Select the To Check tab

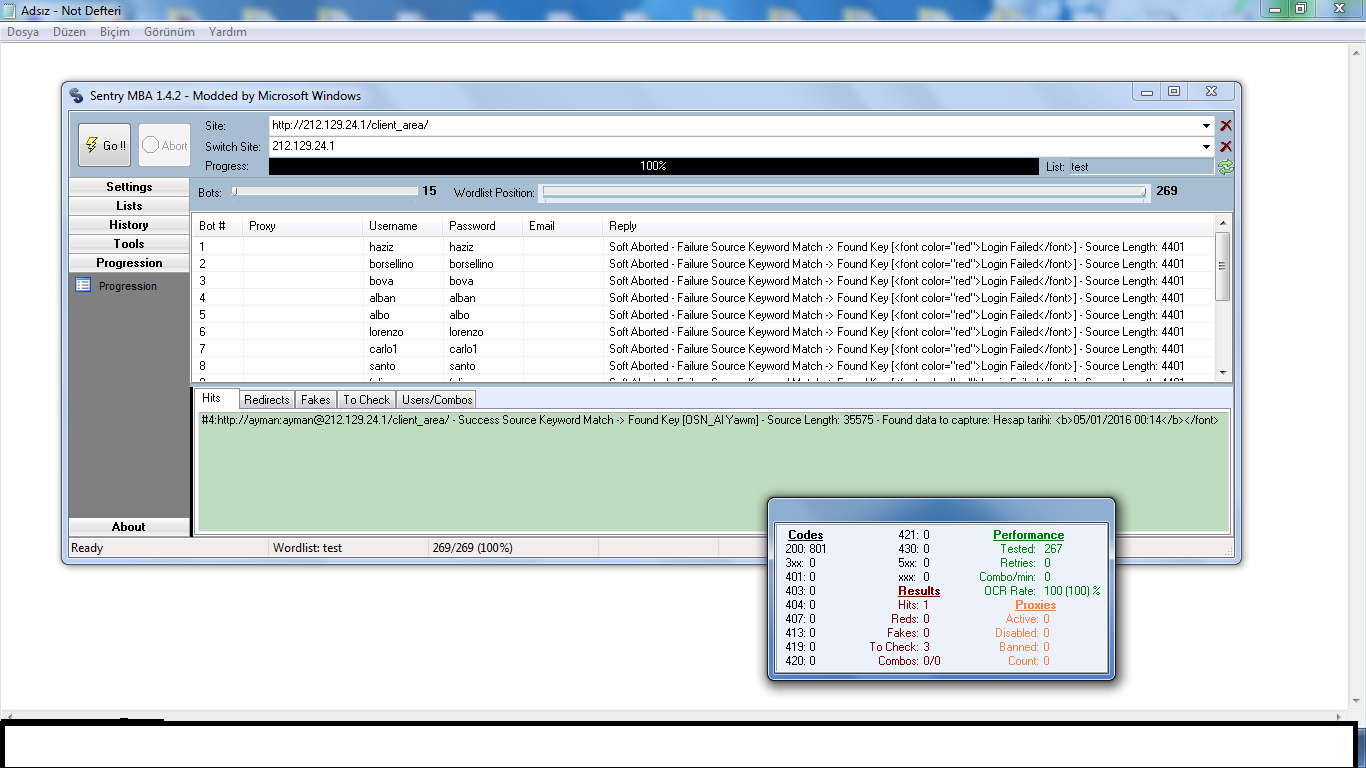coord(366,400)
